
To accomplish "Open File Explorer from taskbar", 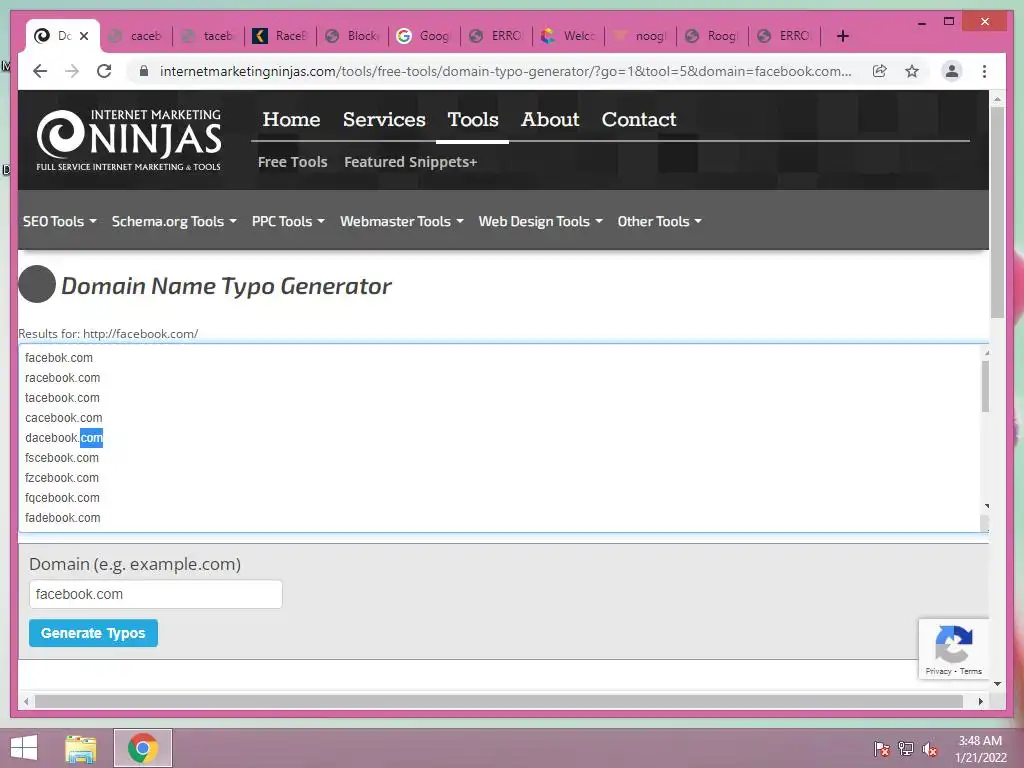I will click(80, 748).
